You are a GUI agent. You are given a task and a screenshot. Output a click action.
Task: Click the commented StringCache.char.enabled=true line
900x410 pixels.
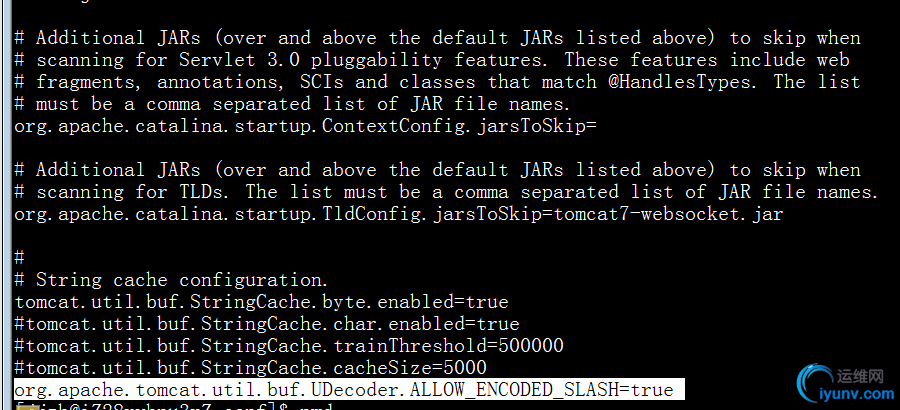266,324
